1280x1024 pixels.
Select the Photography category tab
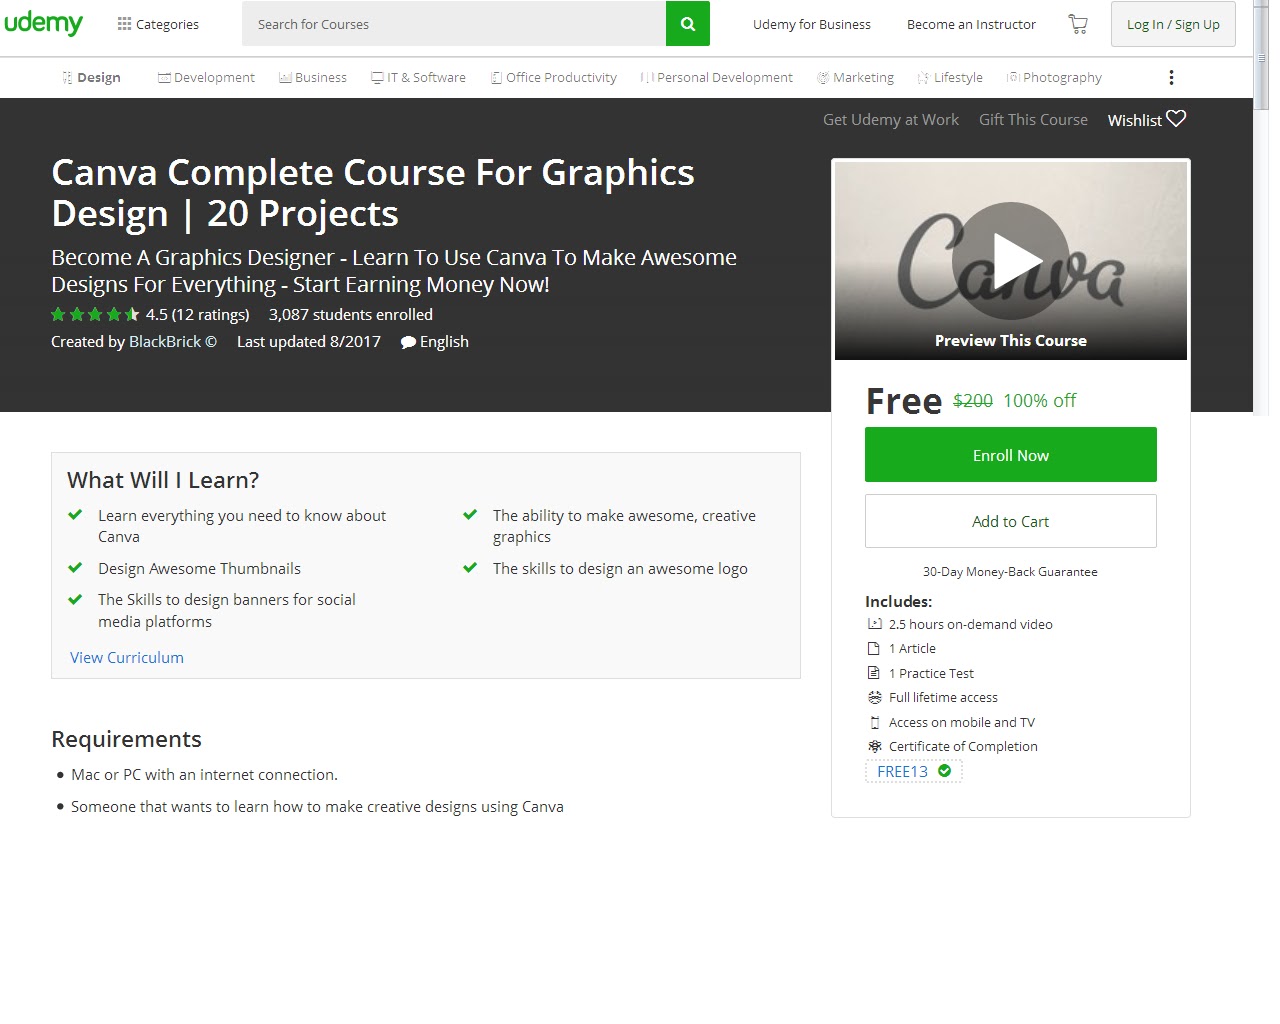1054,77
